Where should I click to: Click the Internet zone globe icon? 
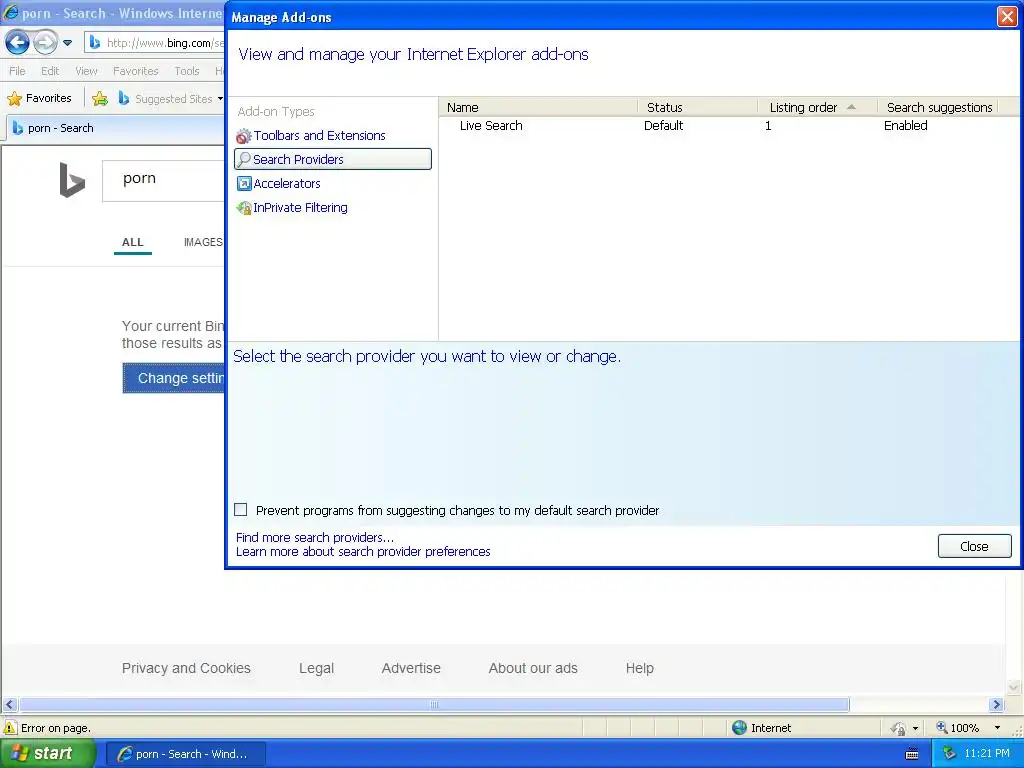coord(739,728)
